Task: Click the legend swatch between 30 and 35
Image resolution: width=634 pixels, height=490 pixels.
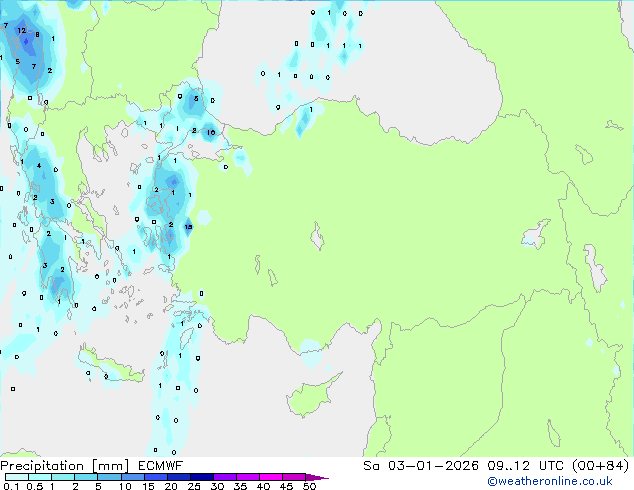Action: click(x=225, y=477)
